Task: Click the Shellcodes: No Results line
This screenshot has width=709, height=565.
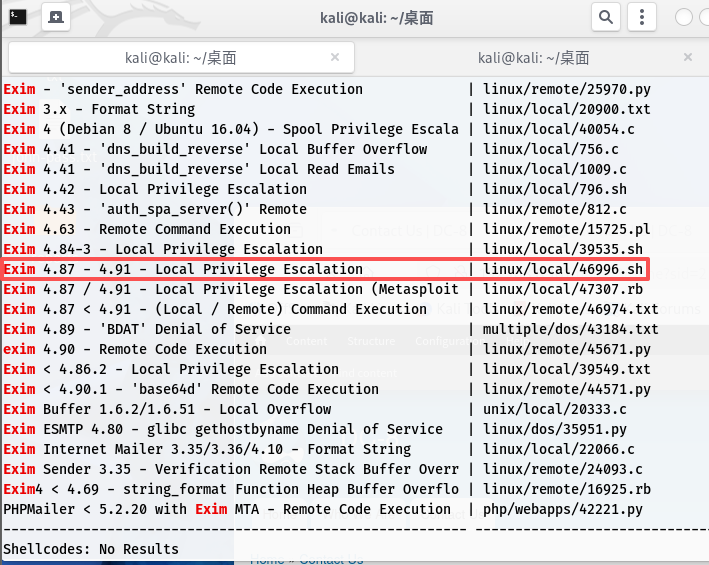Action: [x=91, y=549]
